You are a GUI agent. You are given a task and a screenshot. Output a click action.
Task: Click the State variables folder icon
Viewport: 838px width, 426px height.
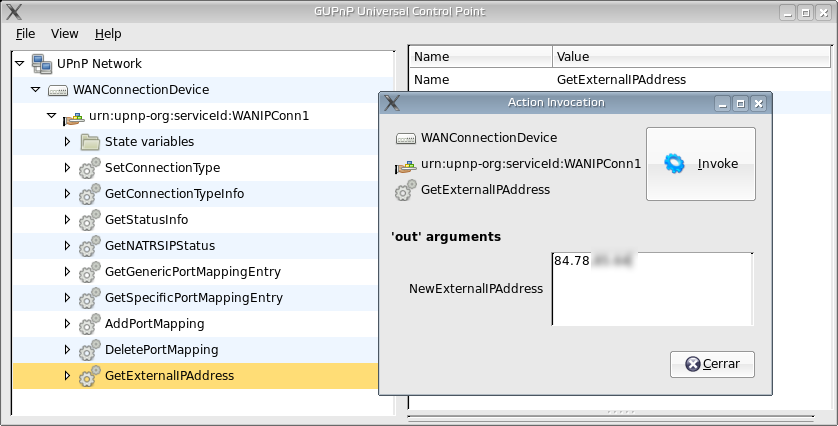pos(90,142)
